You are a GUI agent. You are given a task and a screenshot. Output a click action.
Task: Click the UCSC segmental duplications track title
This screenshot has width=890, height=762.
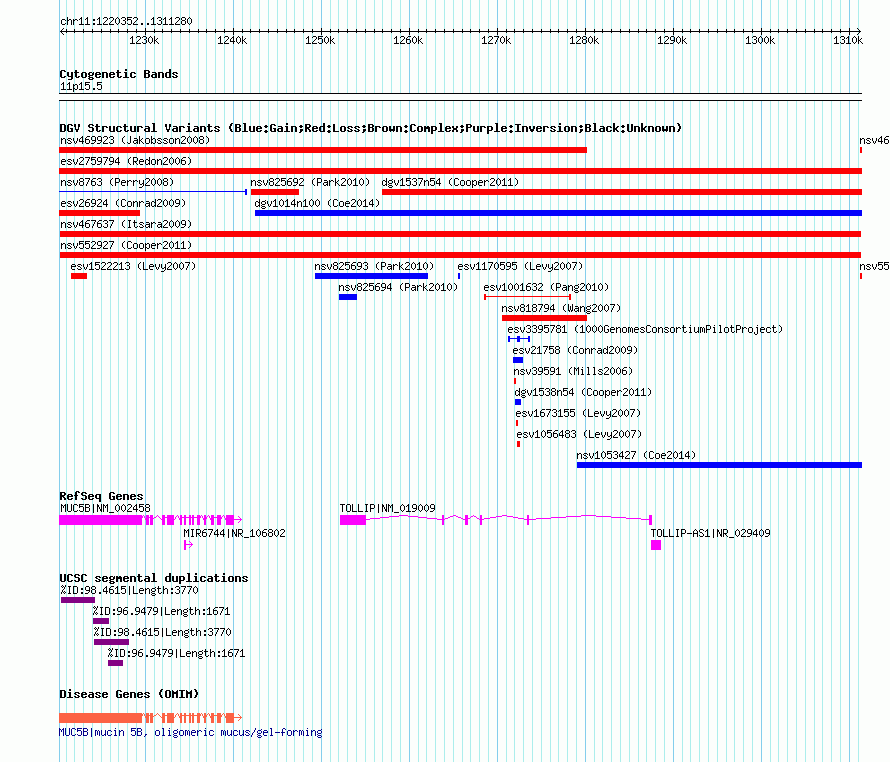click(x=154, y=578)
